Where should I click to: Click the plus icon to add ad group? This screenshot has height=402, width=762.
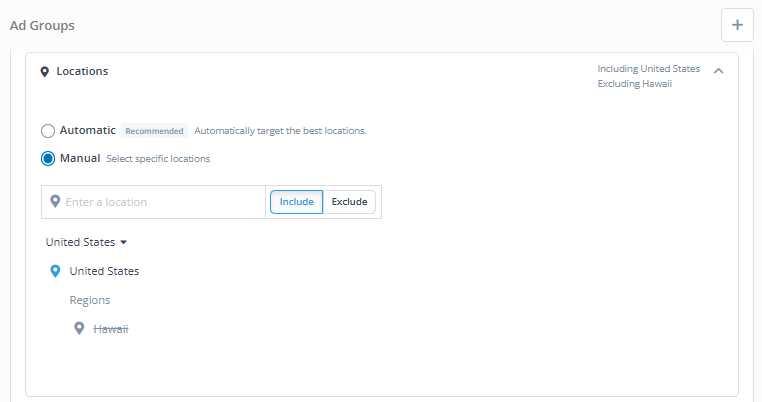(737, 25)
